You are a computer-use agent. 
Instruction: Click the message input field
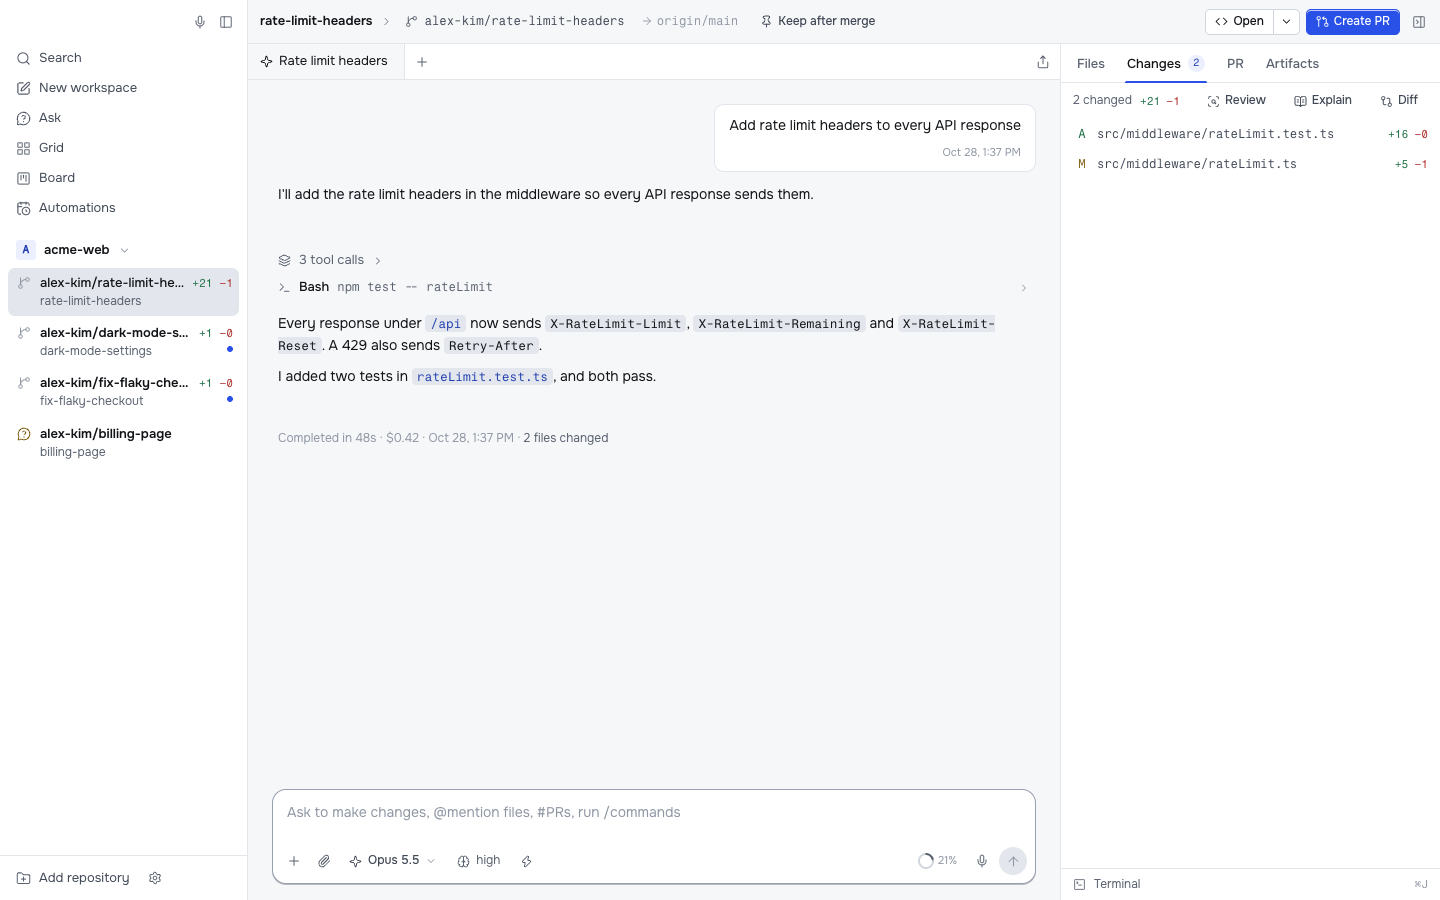pyautogui.click(x=654, y=813)
